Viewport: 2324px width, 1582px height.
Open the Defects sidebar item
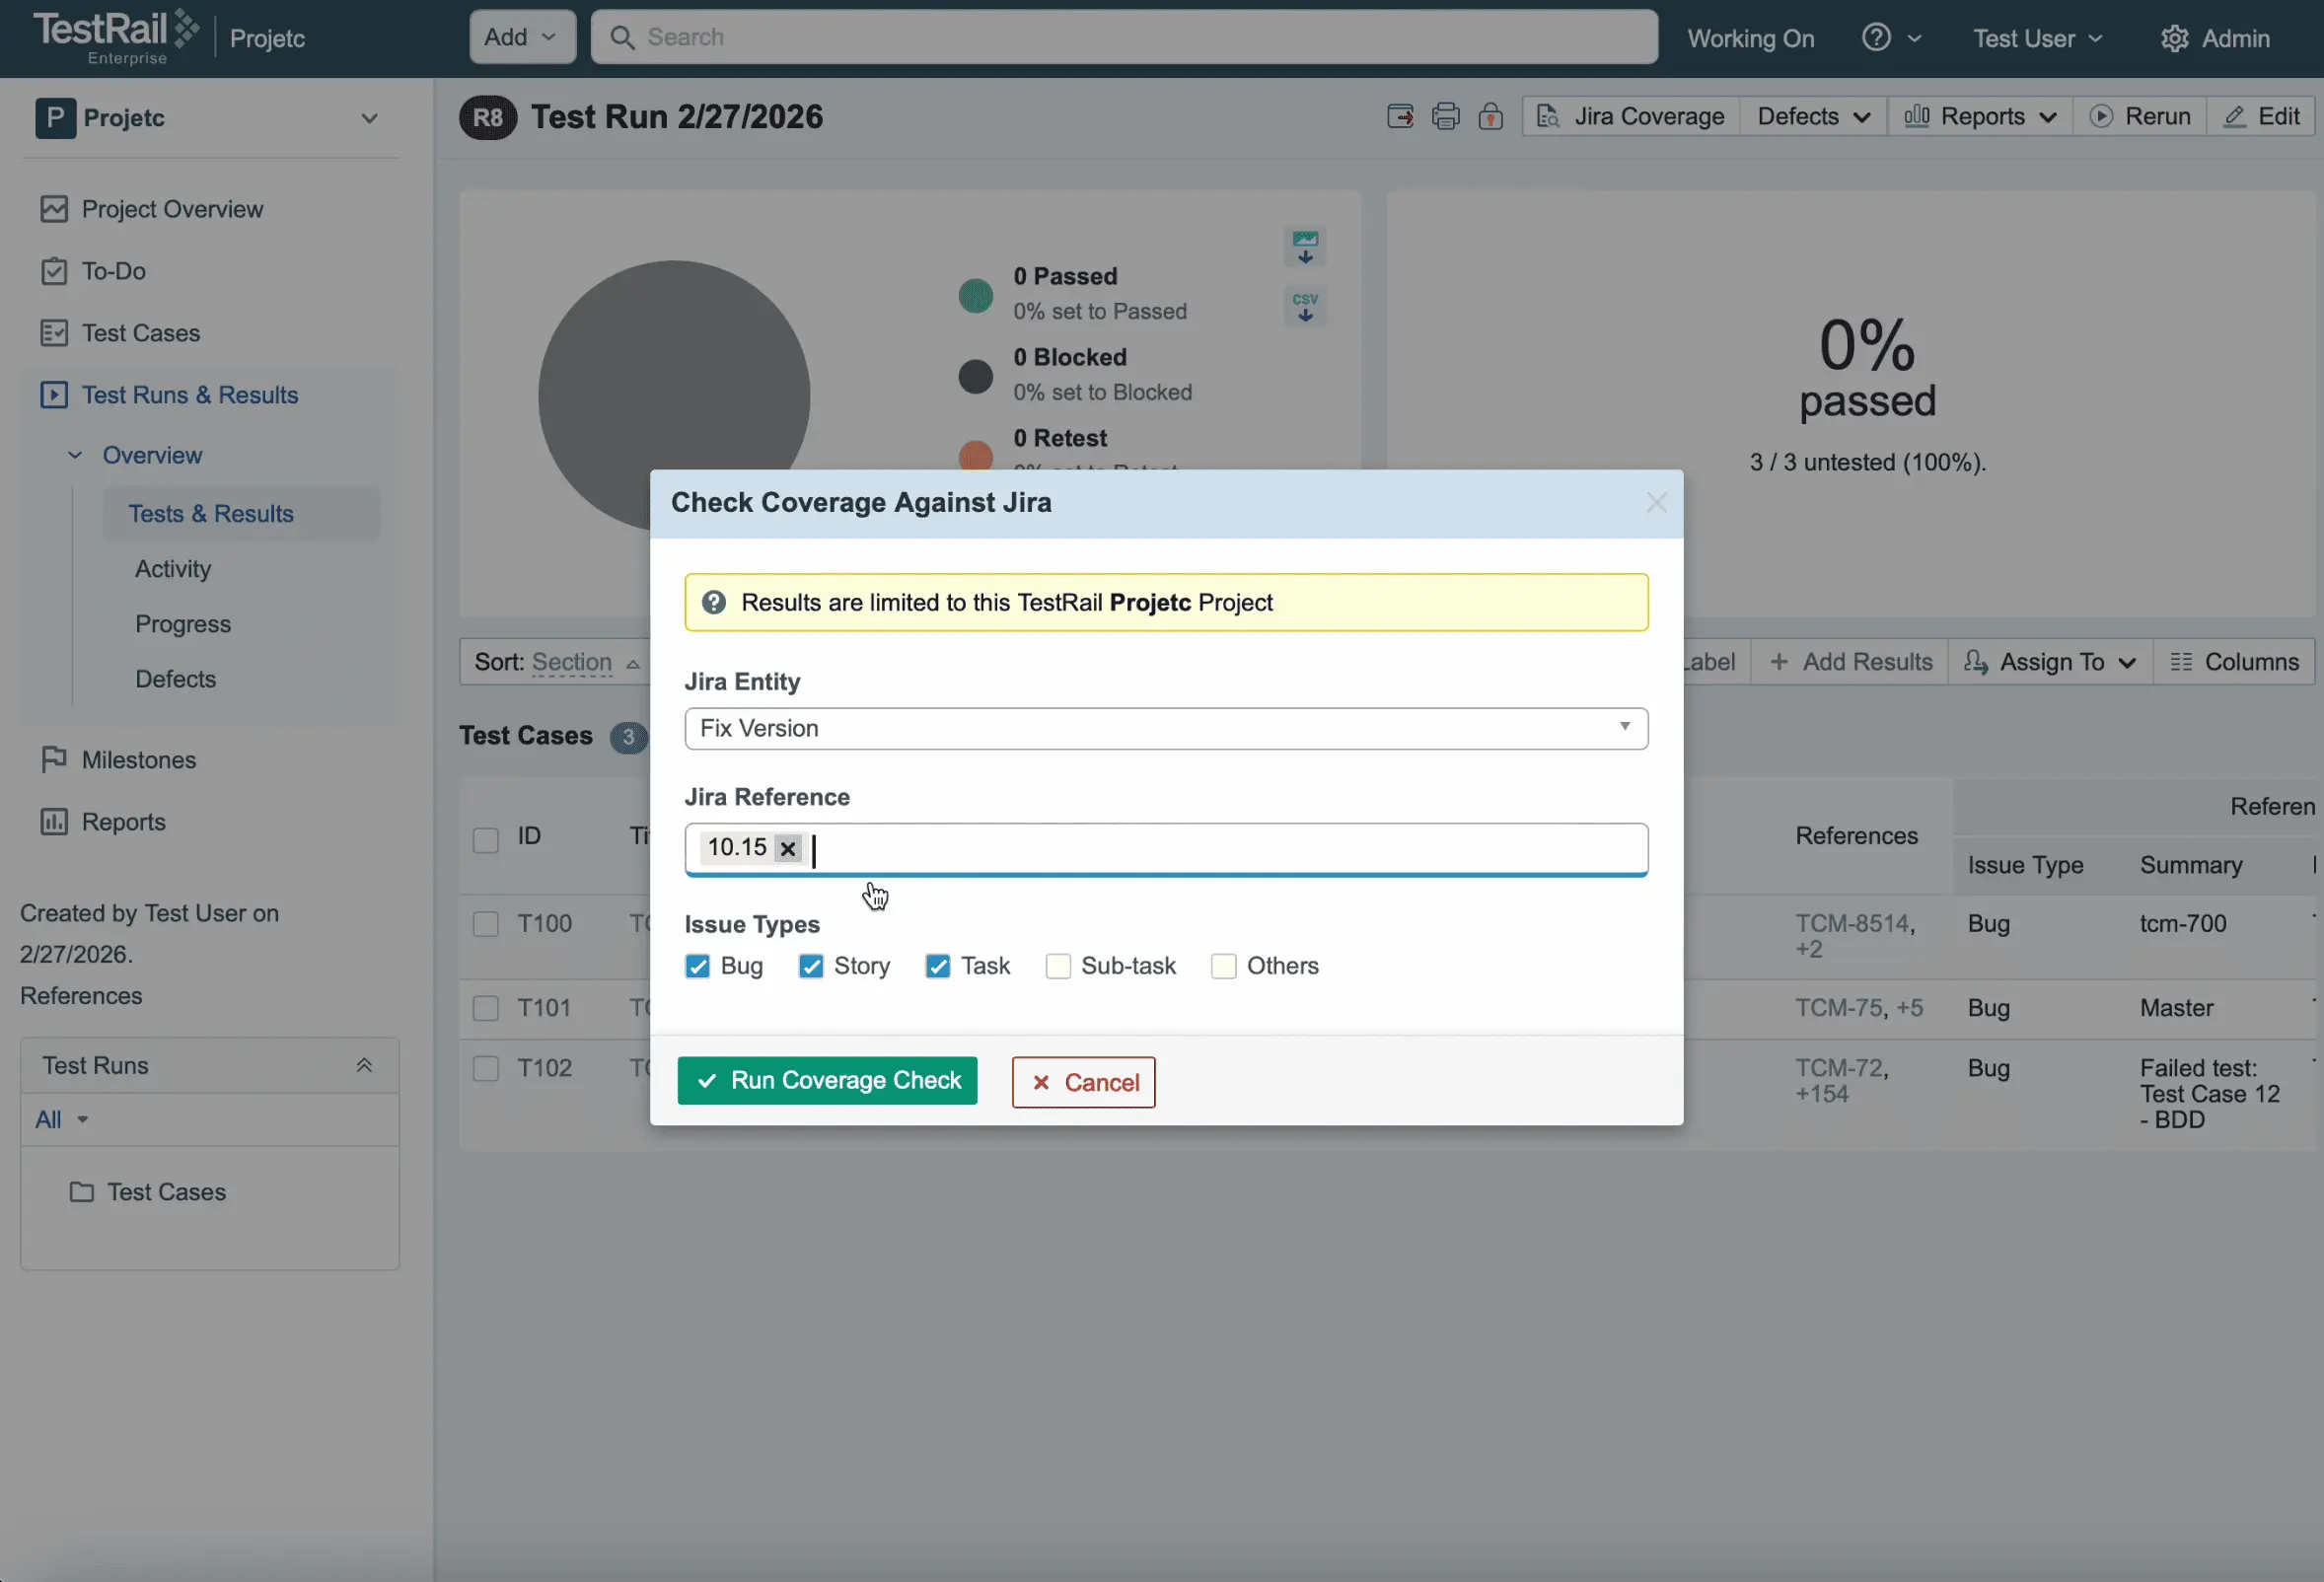click(175, 679)
